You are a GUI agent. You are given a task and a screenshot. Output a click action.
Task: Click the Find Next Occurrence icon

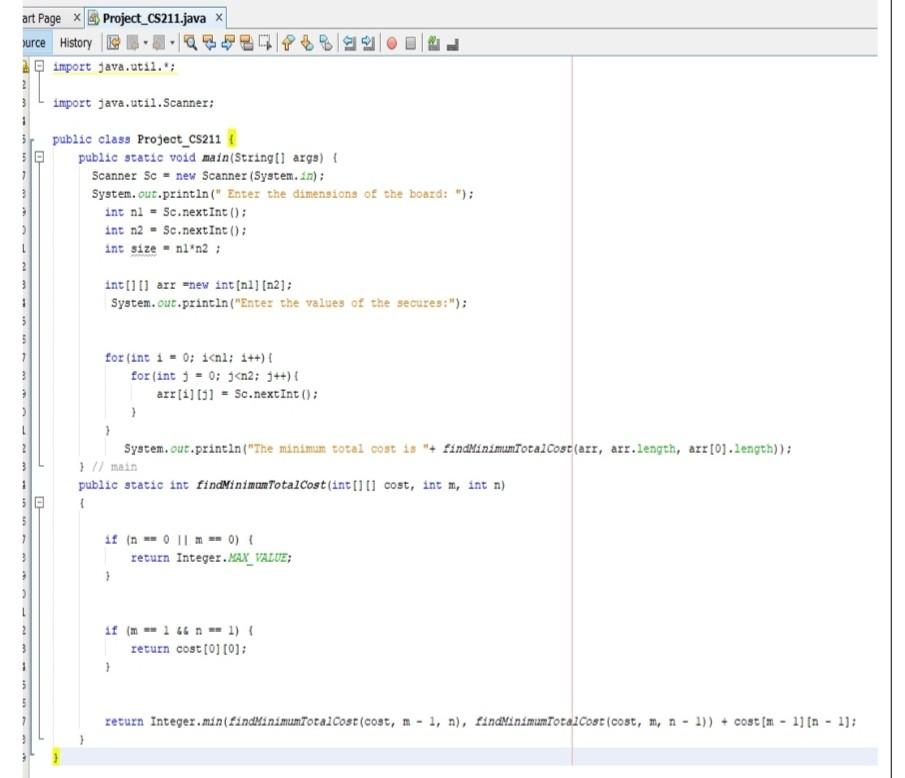coord(228,43)
